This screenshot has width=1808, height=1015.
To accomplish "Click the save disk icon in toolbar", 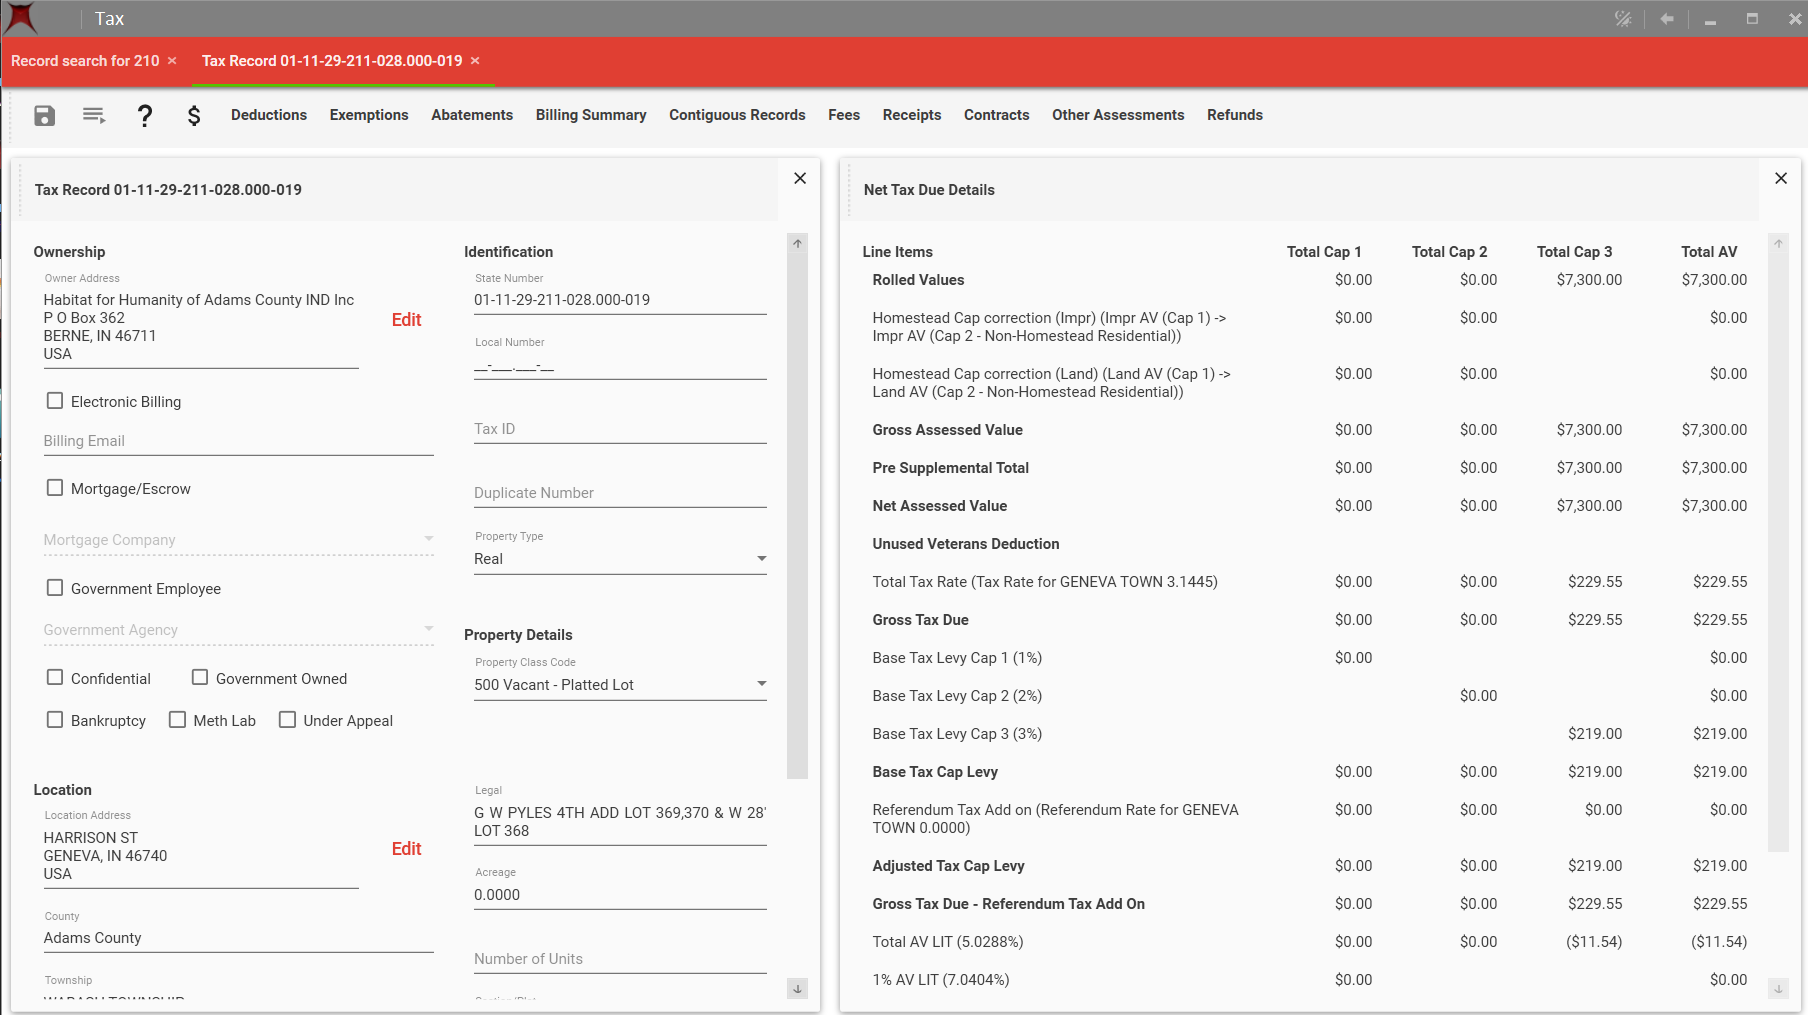I will click(44, 116).
